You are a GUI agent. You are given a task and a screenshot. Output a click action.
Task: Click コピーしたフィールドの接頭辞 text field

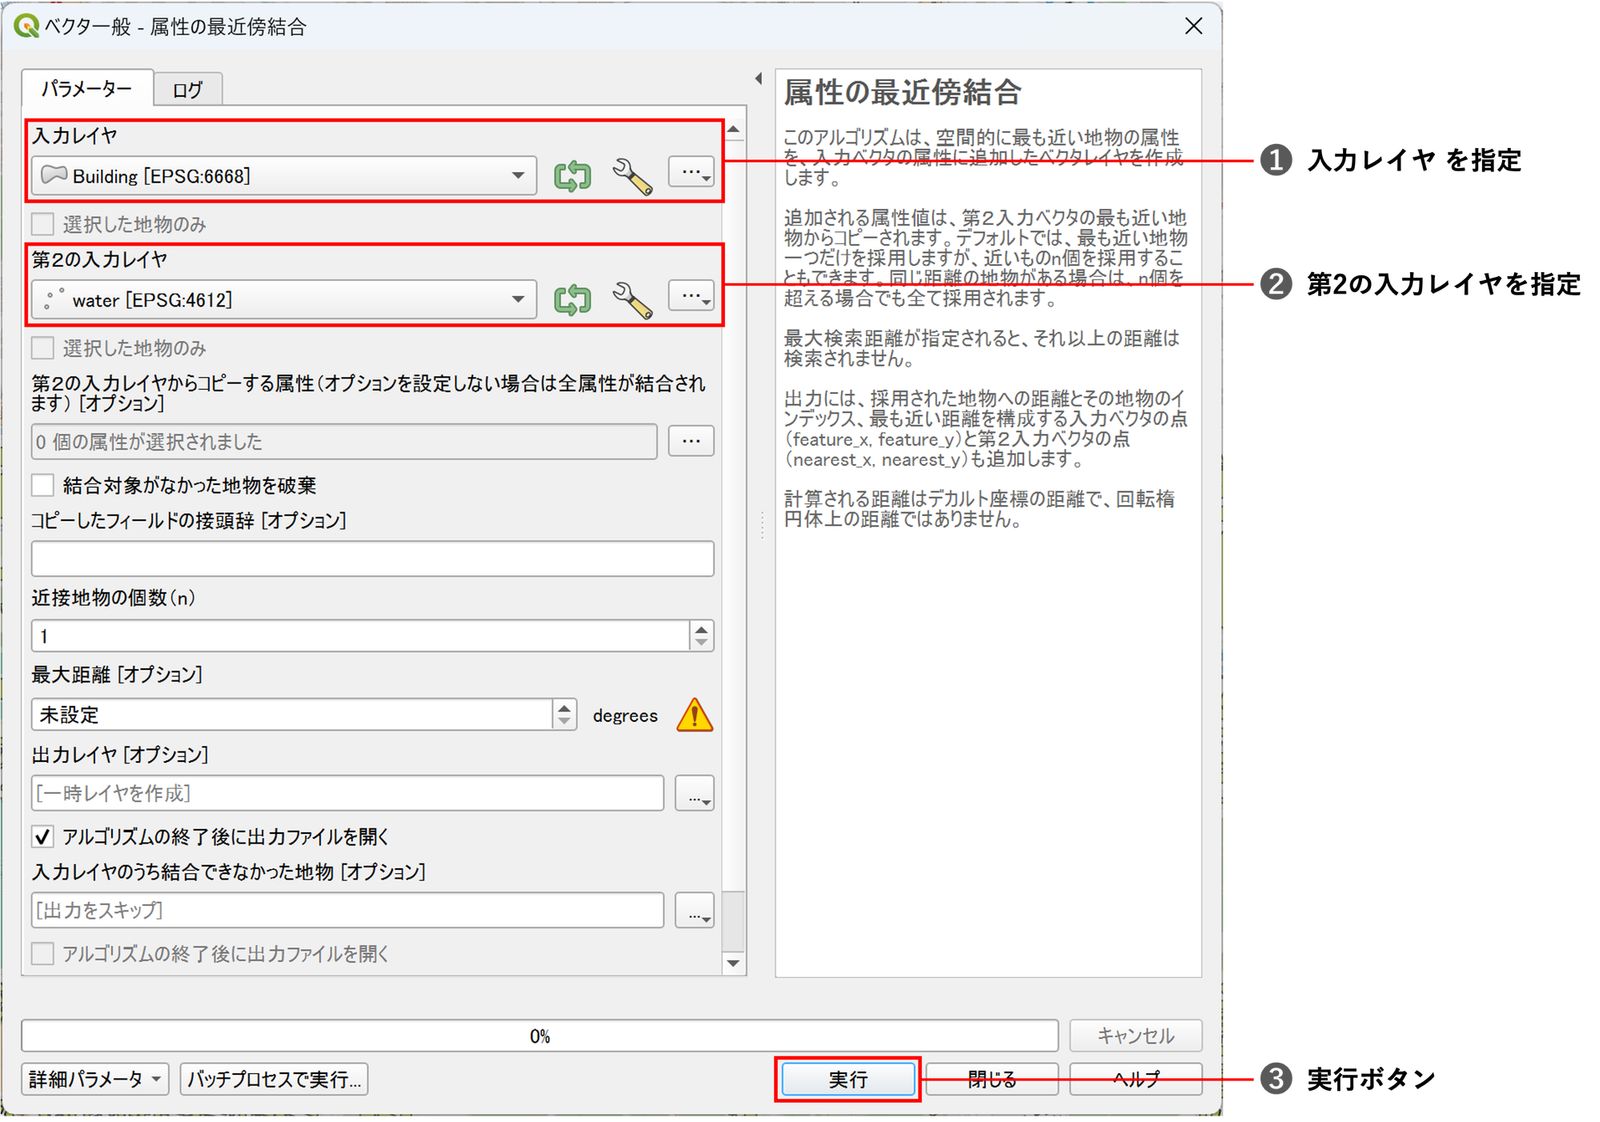[373, 559]
